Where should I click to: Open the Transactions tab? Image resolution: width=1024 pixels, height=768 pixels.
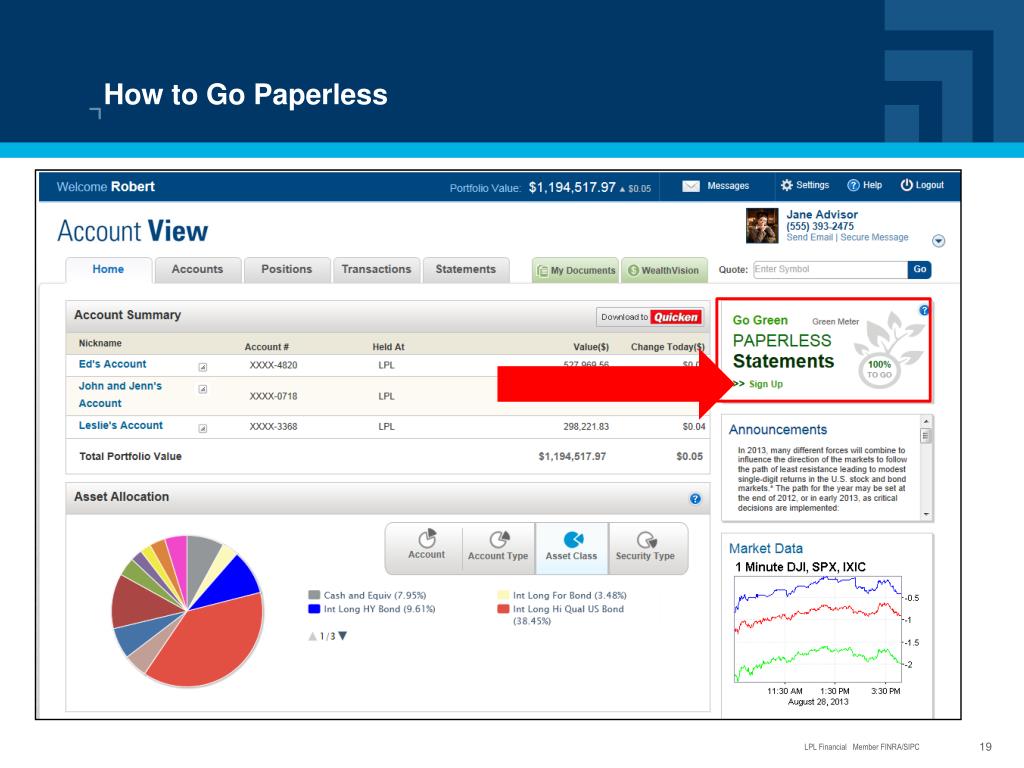(x=376, y=269)
